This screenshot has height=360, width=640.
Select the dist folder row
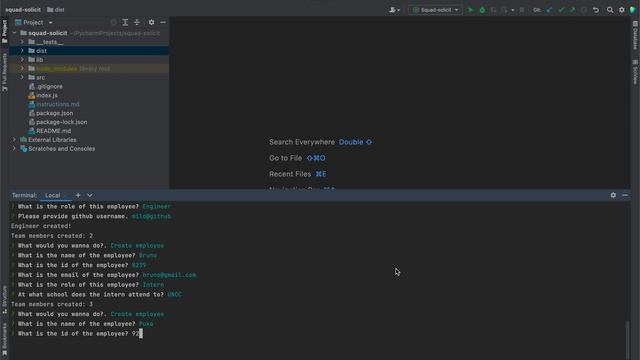pyautogui.click(x=89, y=51)
